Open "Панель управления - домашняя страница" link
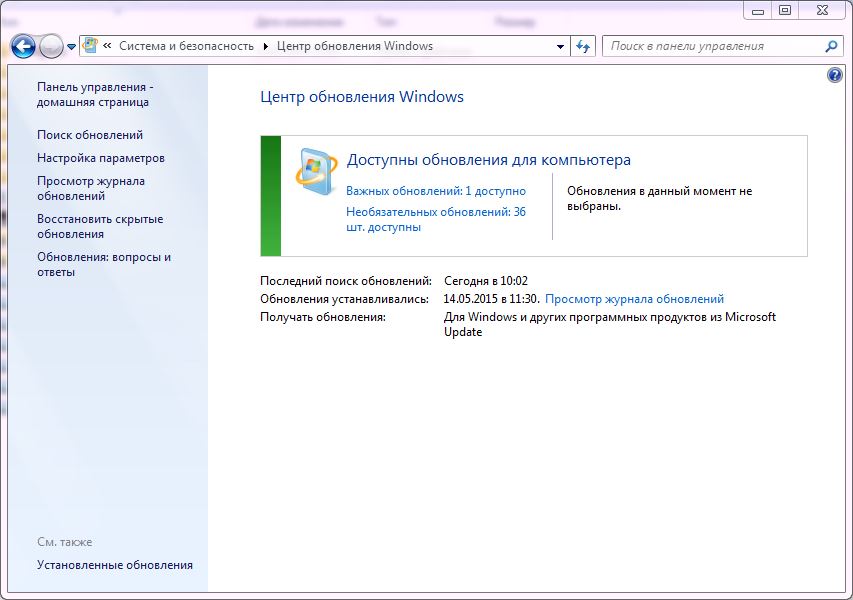This screenshot has height=600, width=853. click(x=95, y=94)
